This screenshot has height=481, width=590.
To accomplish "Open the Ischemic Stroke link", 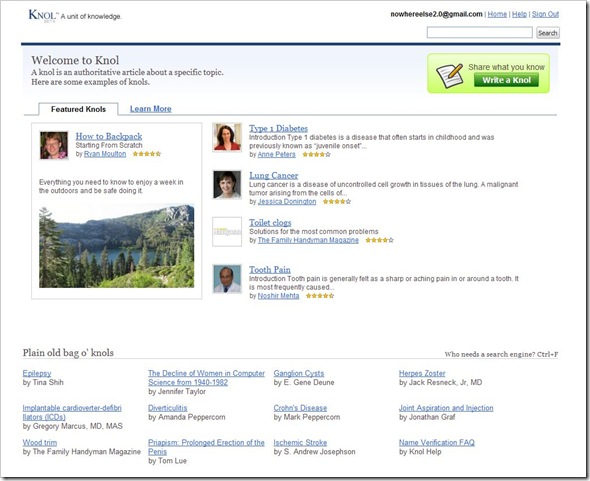I will pyautogui.click(x=300, y=443).
